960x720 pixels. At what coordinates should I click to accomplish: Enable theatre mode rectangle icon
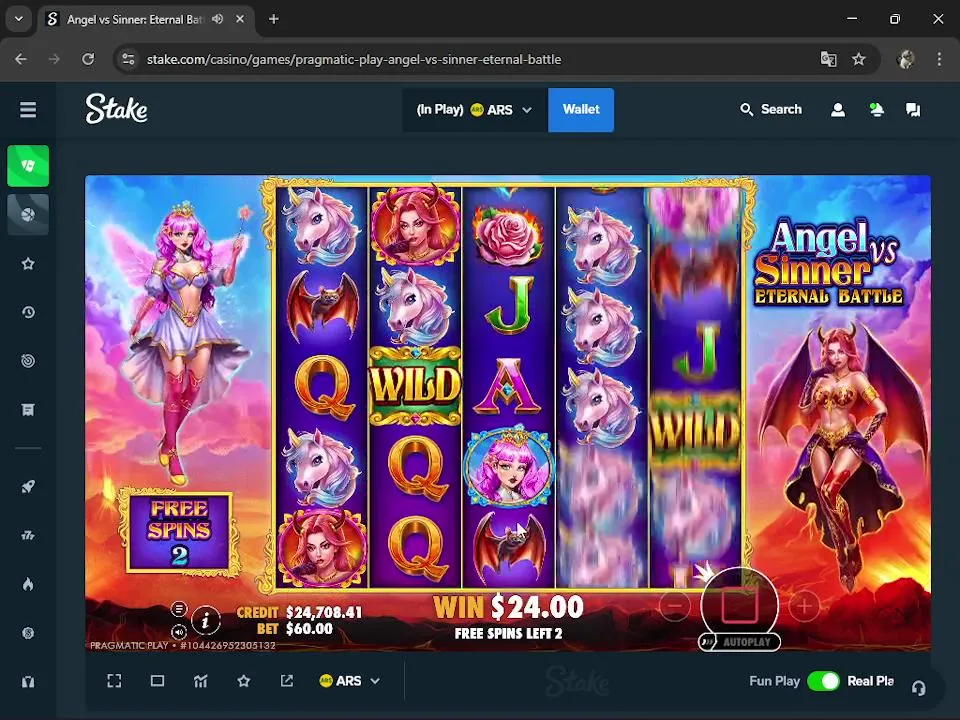pyautogui.click(x=157, y=681)
